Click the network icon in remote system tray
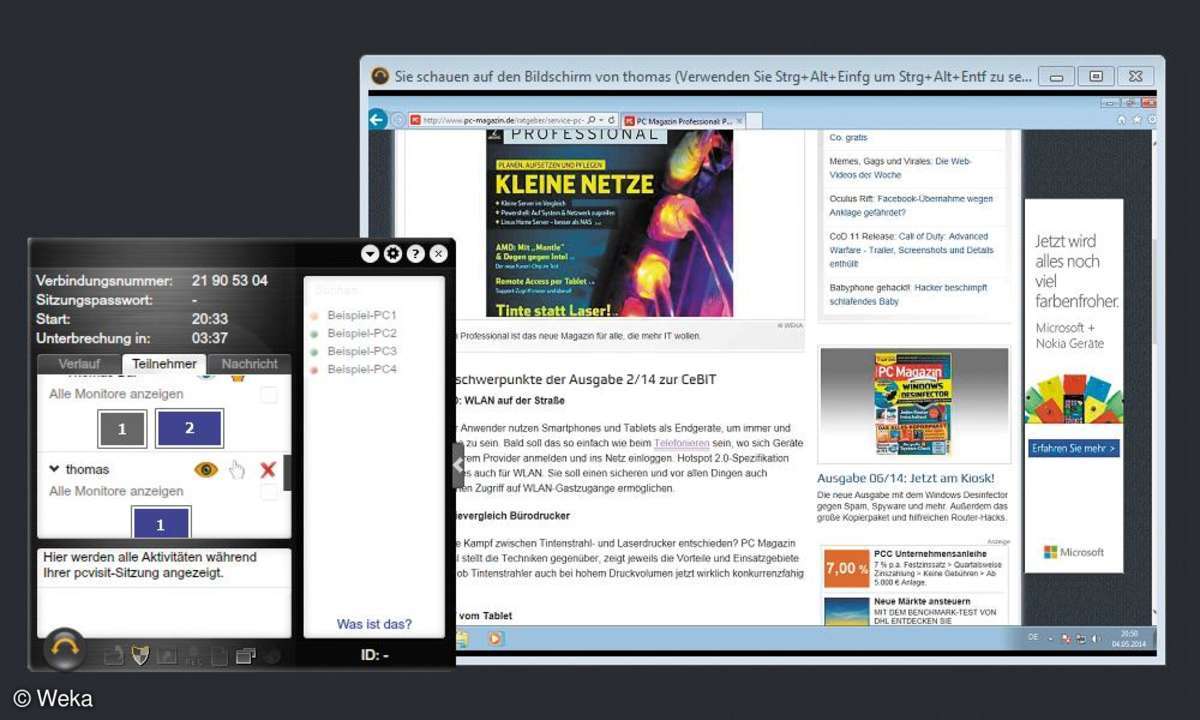 (1081, 638)
